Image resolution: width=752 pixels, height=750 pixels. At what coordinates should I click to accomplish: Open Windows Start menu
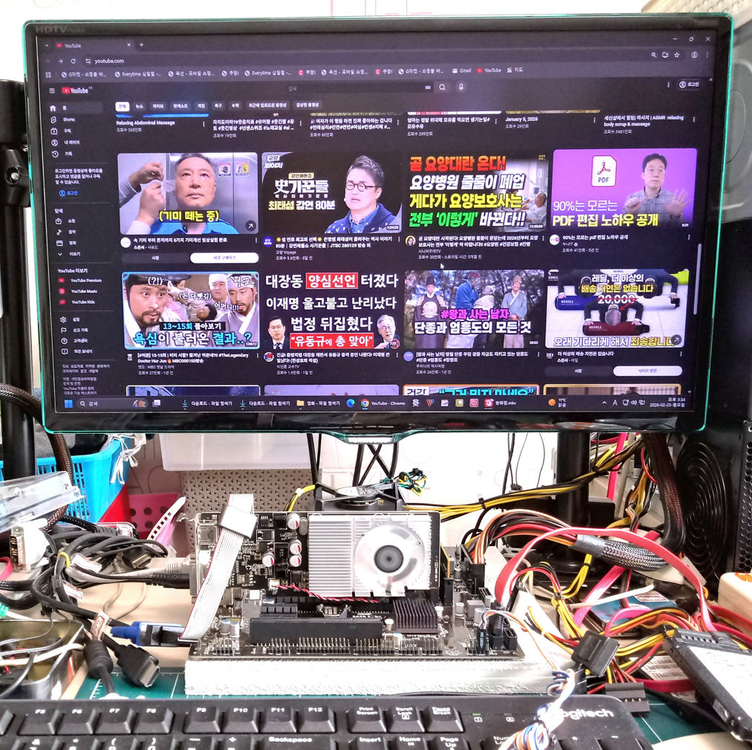tap(68, 404)
